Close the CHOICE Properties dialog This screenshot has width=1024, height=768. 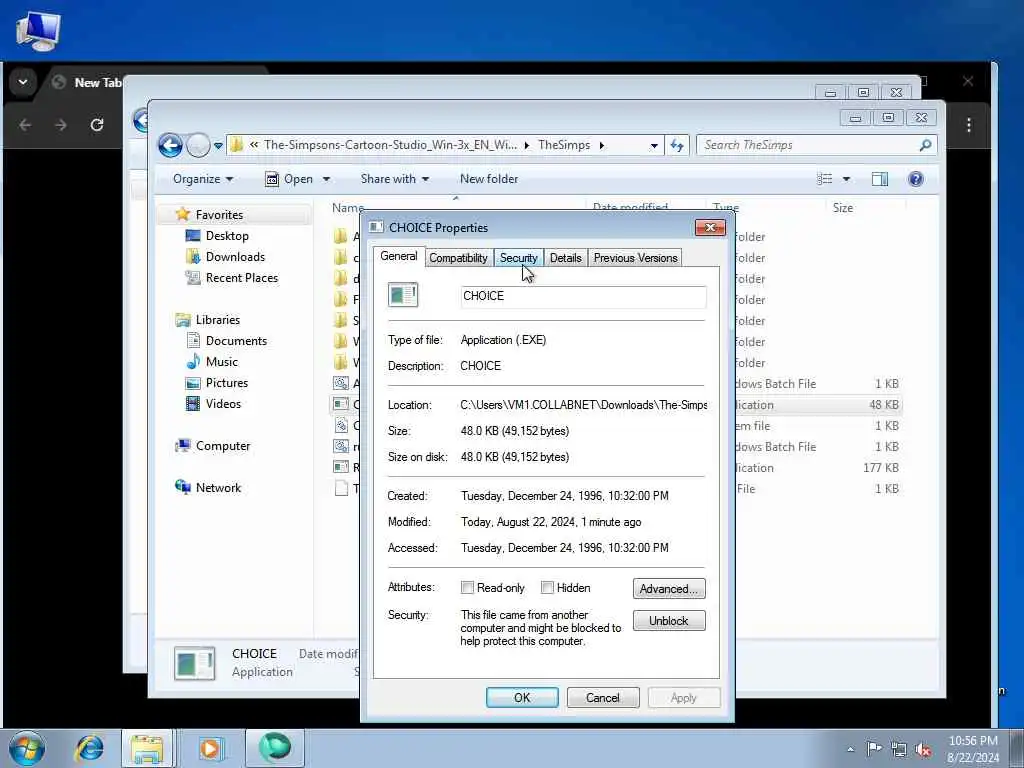click(711, 227)
